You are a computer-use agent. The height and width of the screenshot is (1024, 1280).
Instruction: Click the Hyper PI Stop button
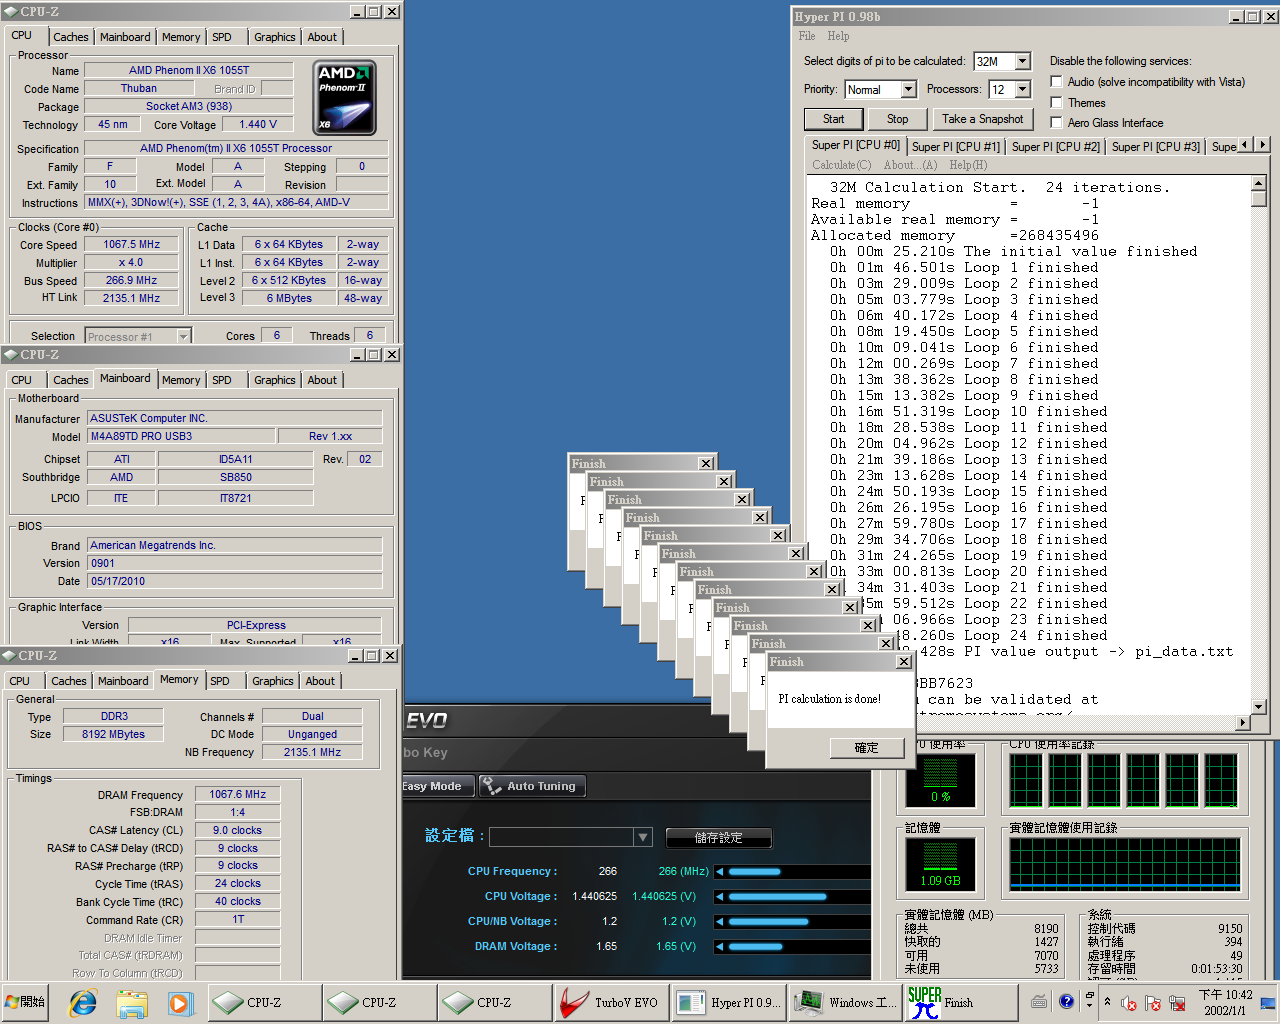(x=897, y=119)
